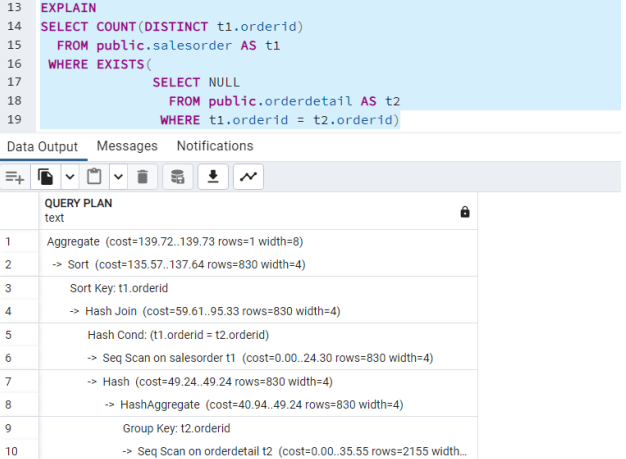Viewport: 626px width, 459px height.
Task: Open the Paste options dropdown arrow
Action: pos(119,177)
